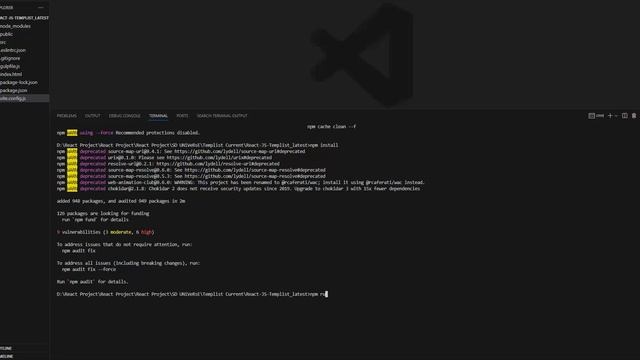This screenshot has height=360, width=640.
Task: Open the index.html file
Action: pos(11,74)
